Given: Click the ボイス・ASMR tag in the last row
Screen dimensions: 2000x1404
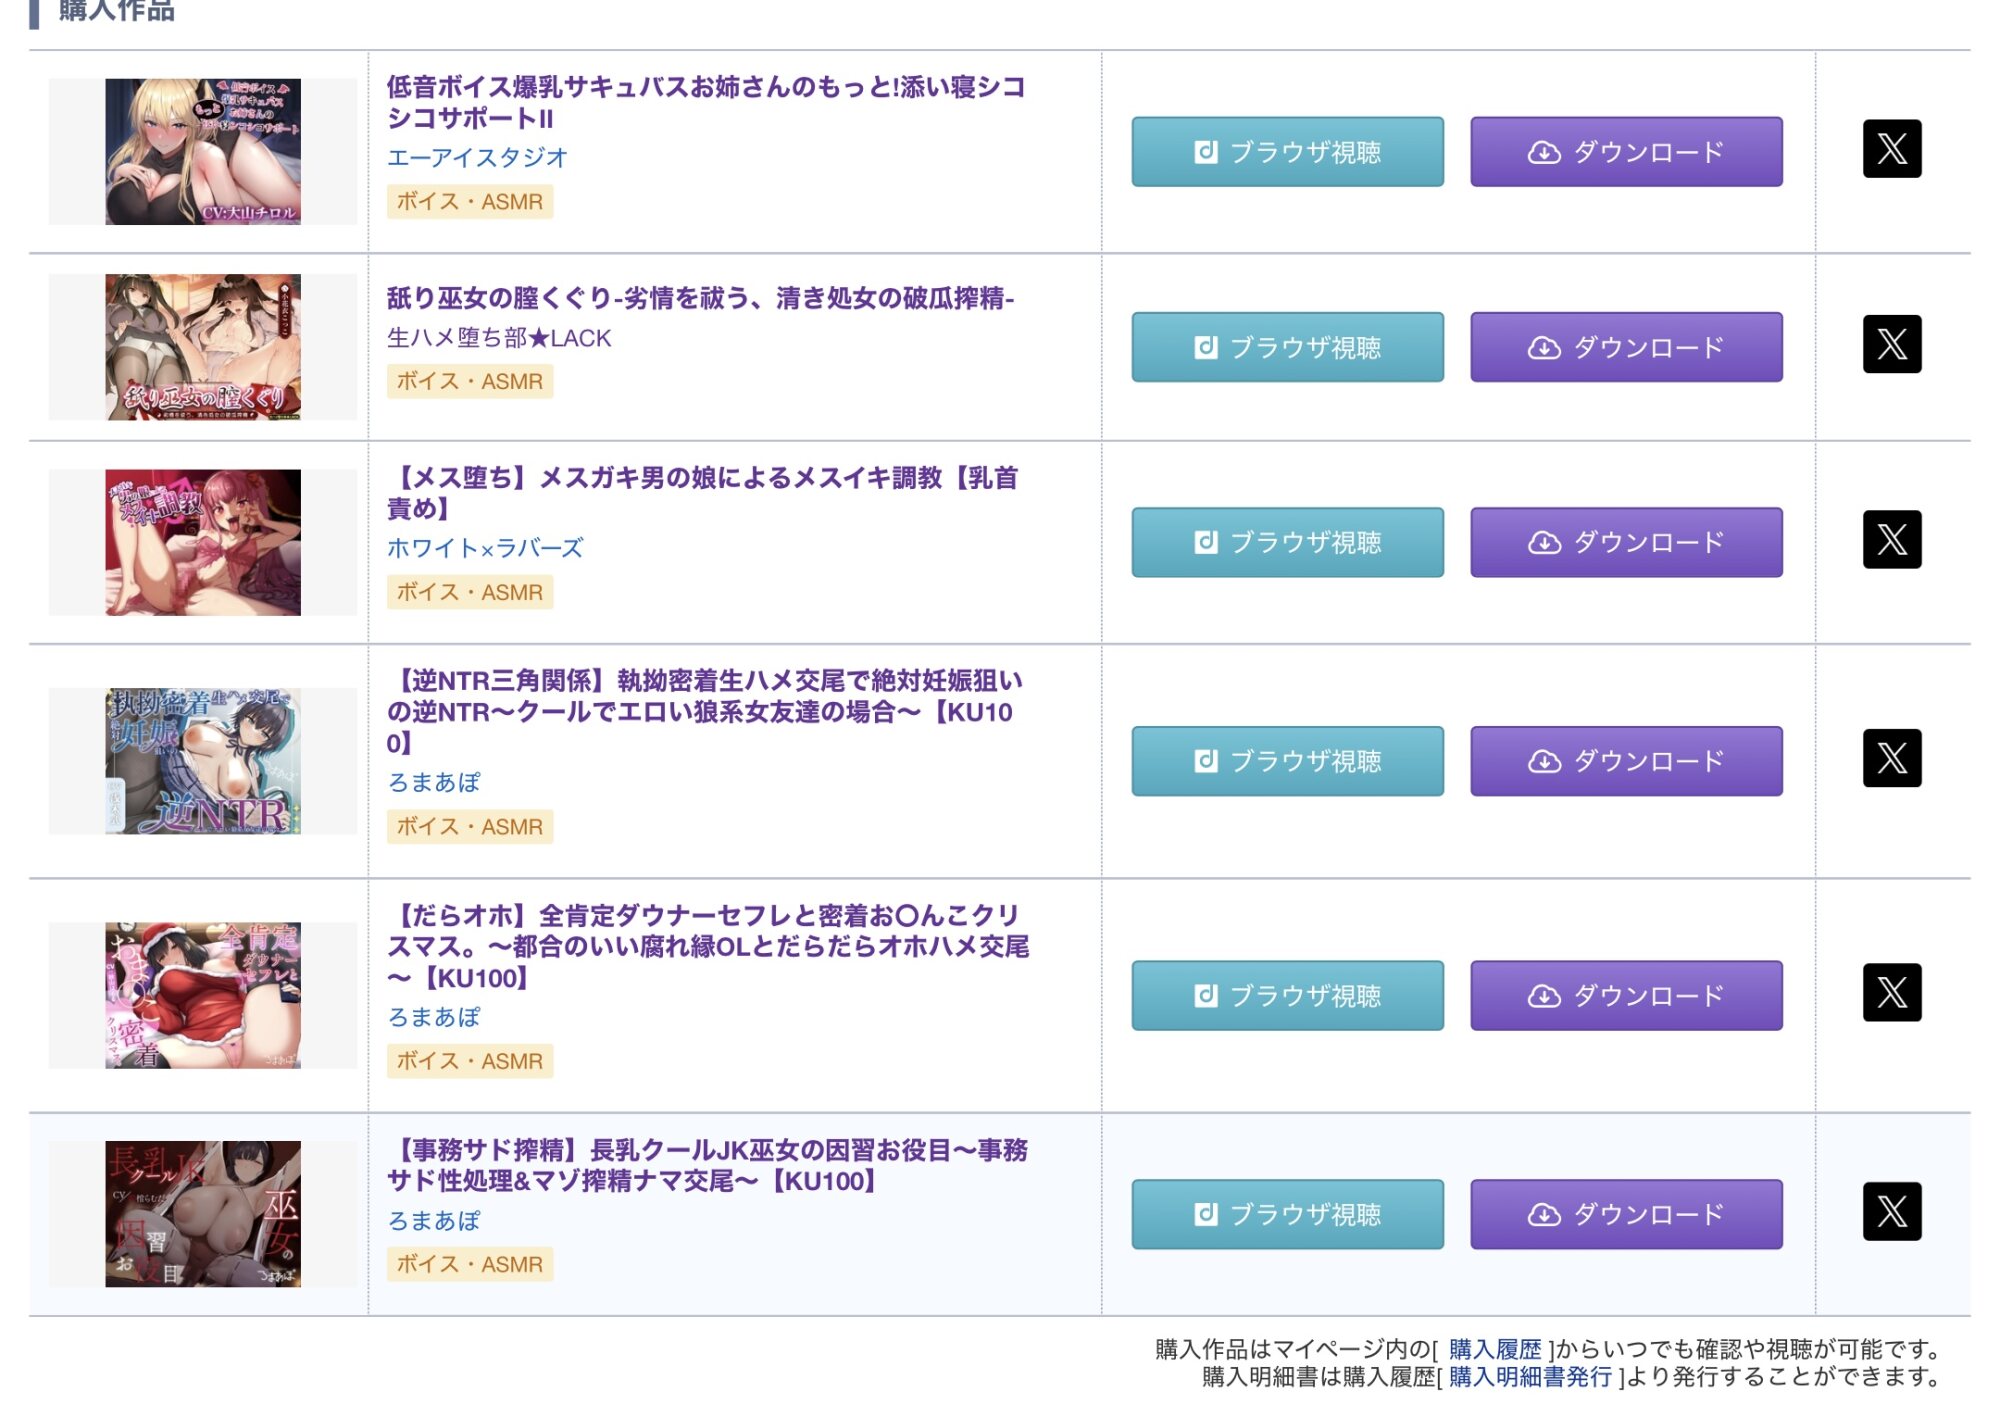Looking at the screenshot, I should [x=469, y=1264].
